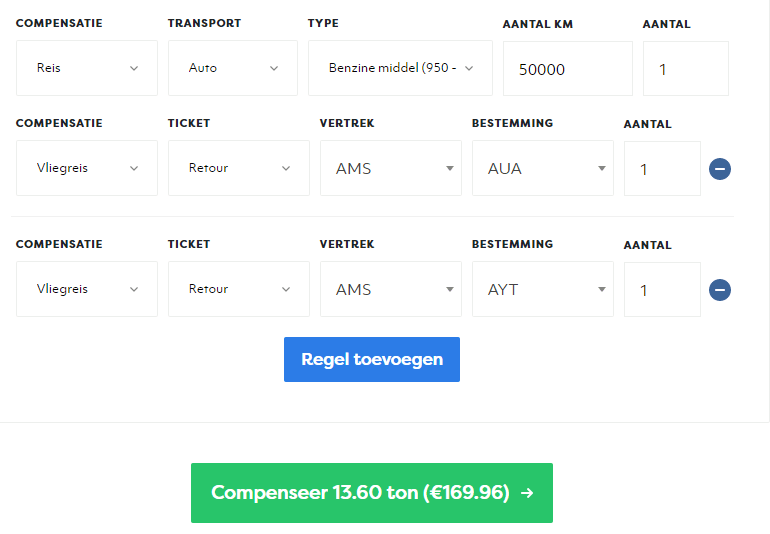Click the arrow on the Compenseer button

click(527, 493)
